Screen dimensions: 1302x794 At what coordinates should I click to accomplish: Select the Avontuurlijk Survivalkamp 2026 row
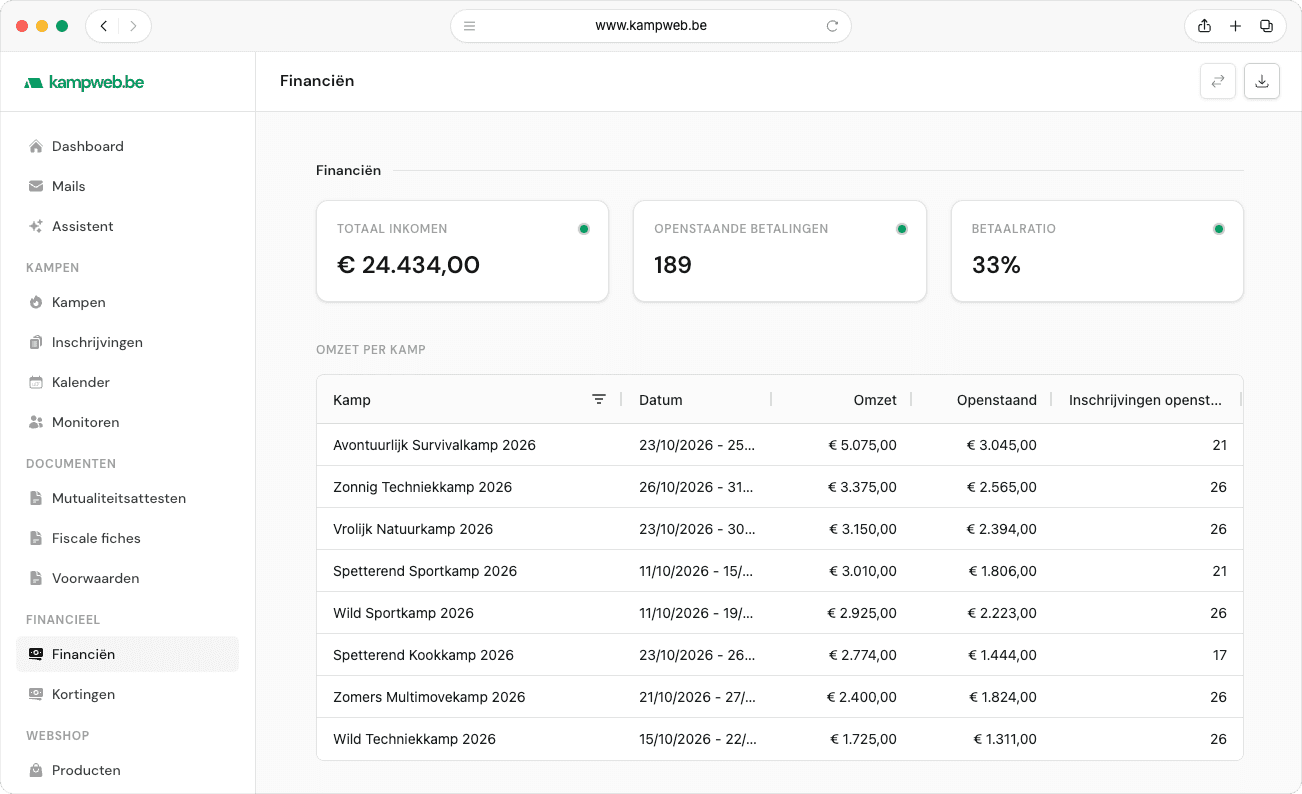point(780,445)
